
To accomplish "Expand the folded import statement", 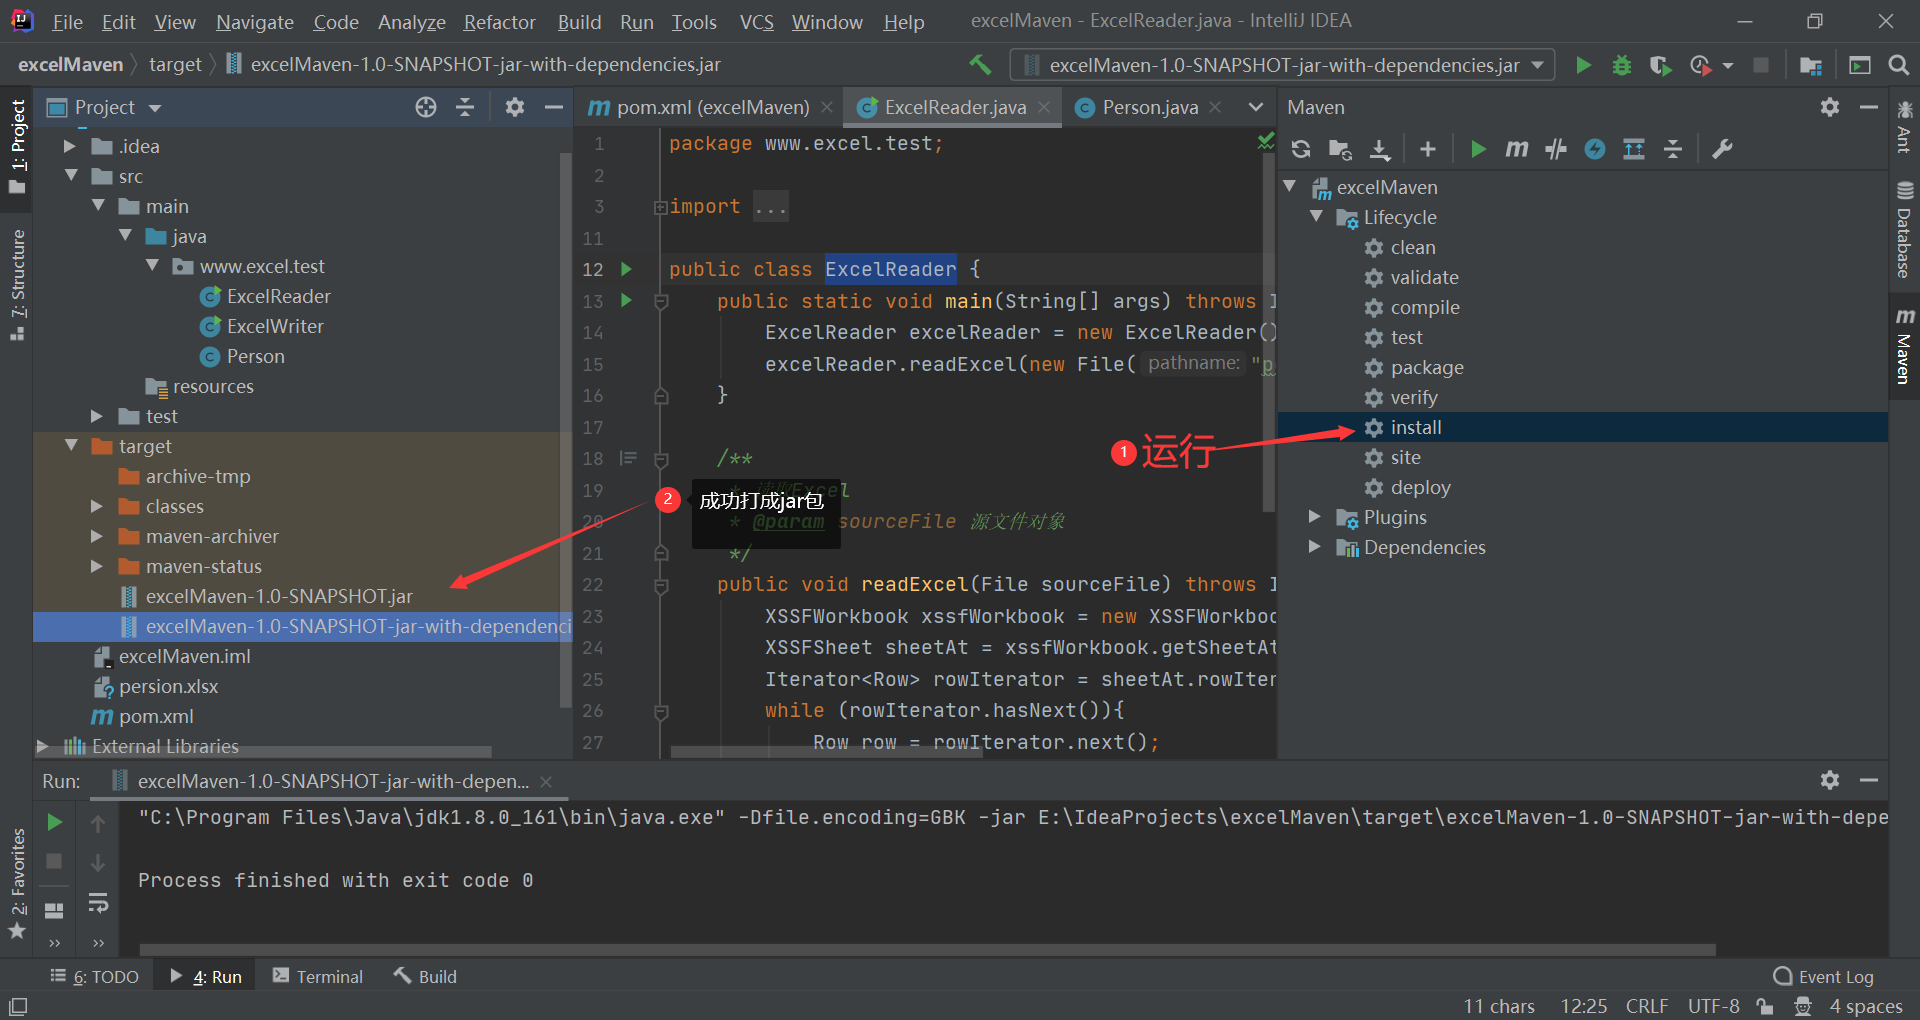I will (x=660, y=207).
